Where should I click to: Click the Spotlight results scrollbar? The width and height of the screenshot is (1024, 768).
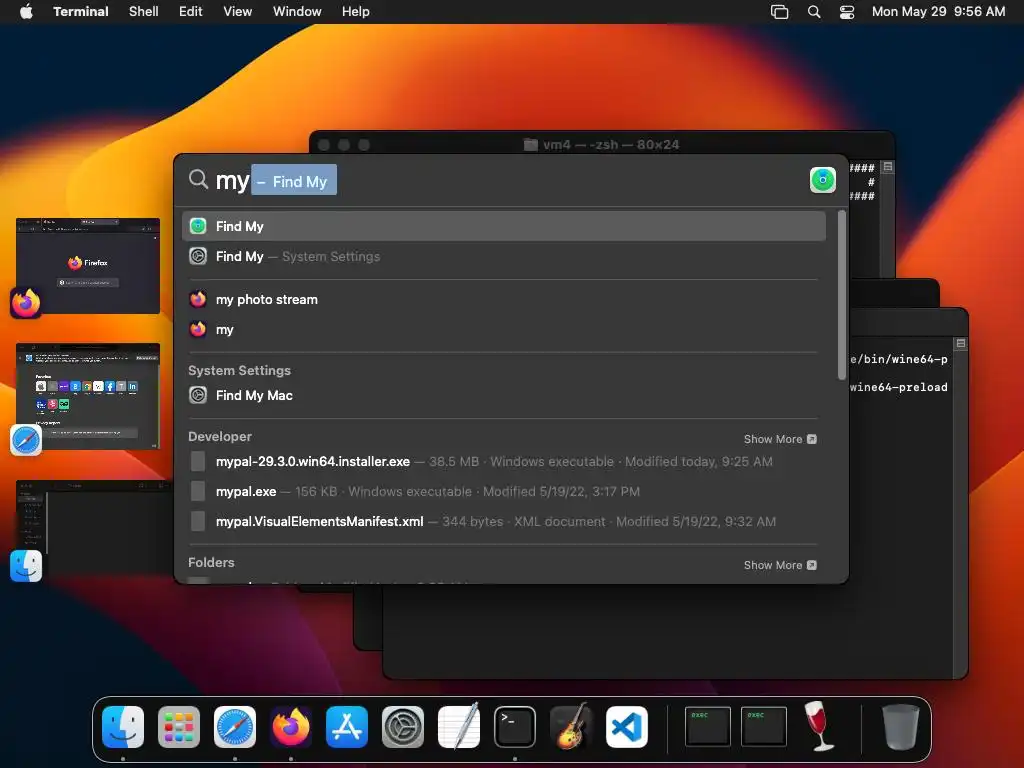coord(842,295)
